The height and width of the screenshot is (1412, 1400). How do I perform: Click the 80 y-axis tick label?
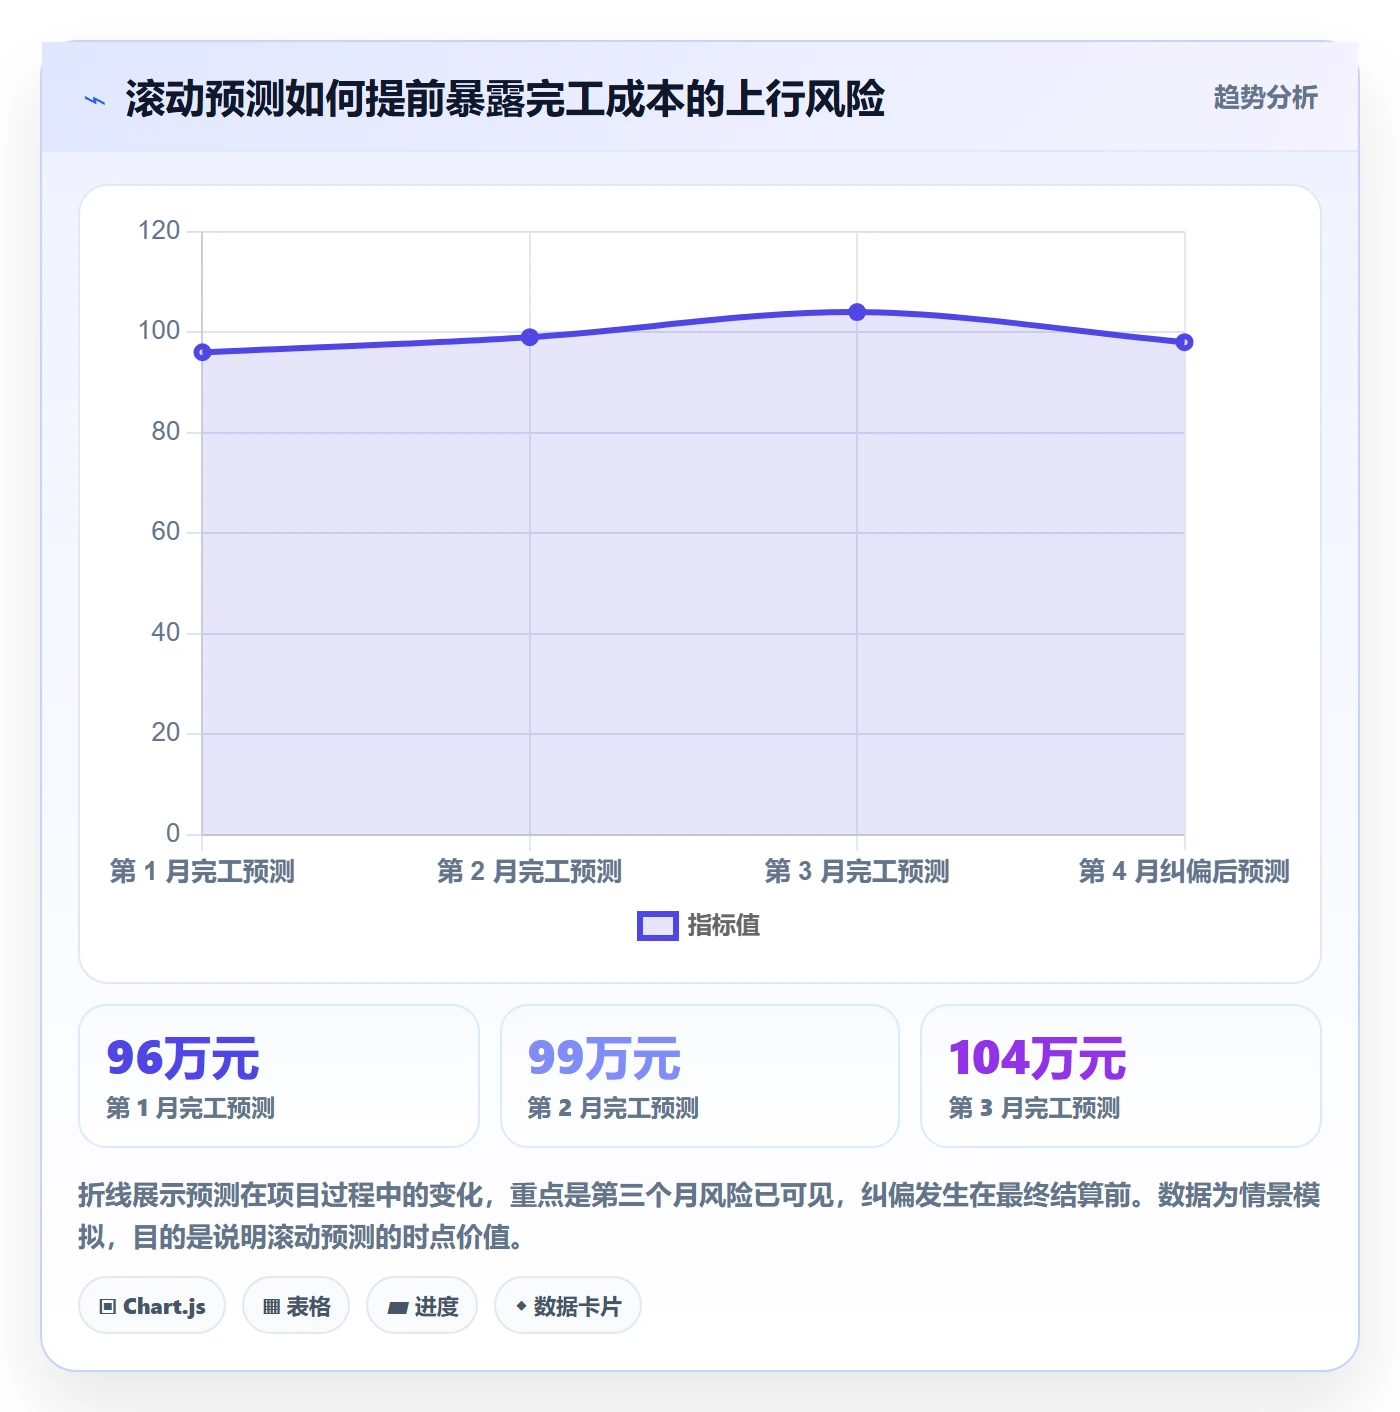pyautogui.click(x=166, y=432)
